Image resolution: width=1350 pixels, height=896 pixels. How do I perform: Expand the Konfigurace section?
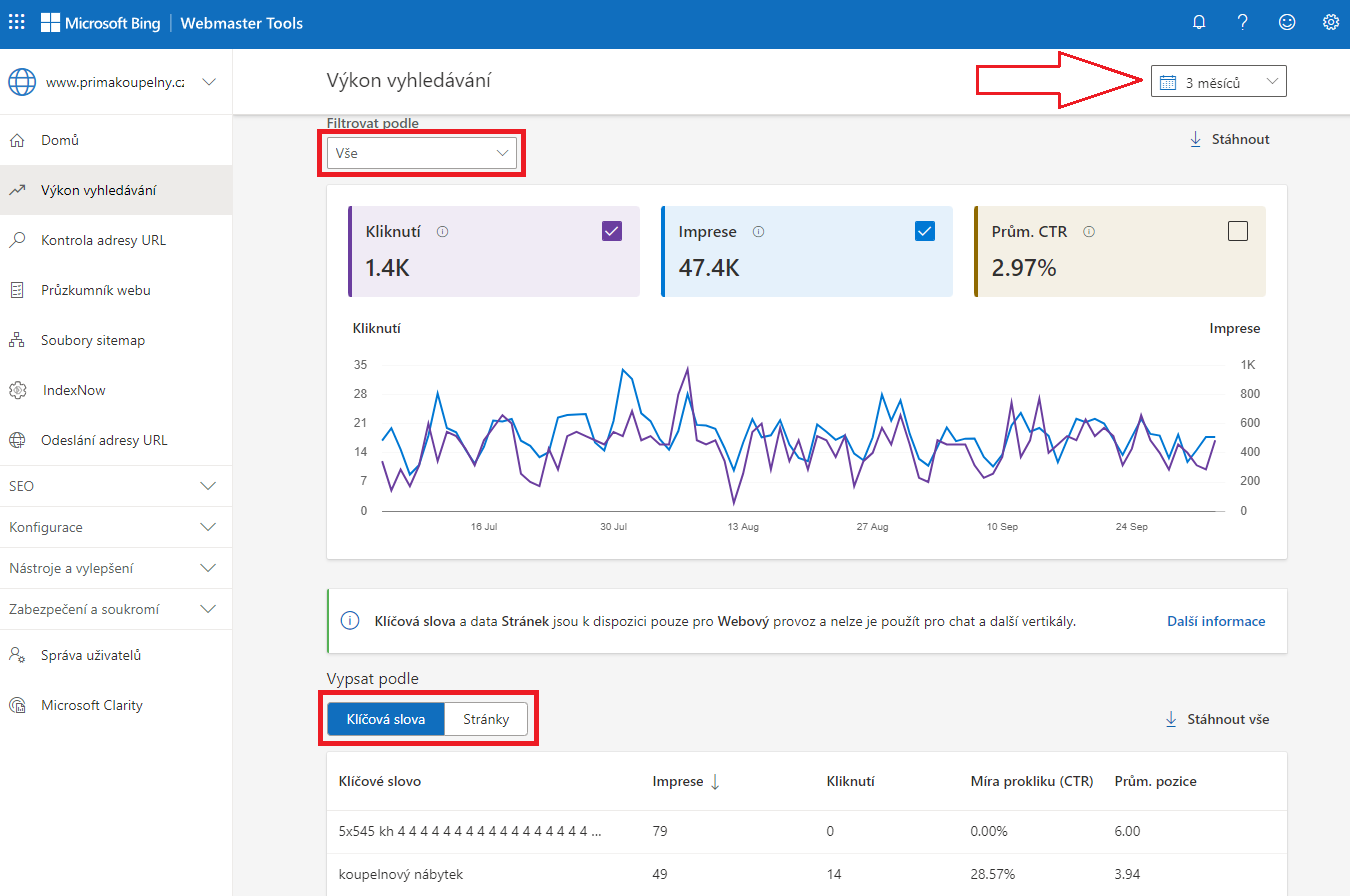pos(116,527)
